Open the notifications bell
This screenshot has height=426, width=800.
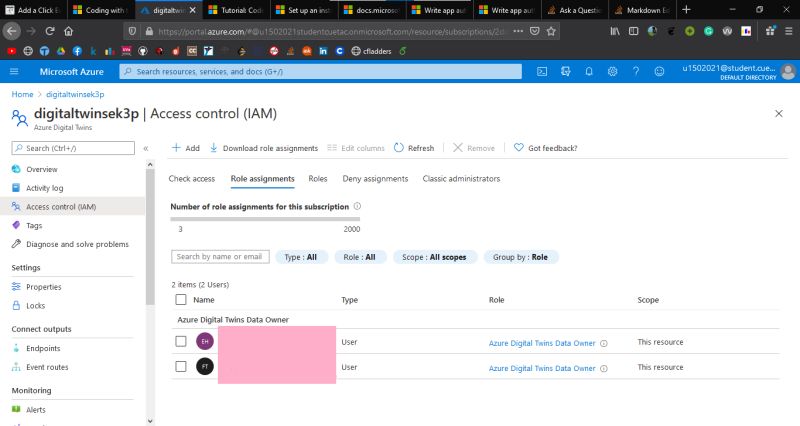coord(589,71)
